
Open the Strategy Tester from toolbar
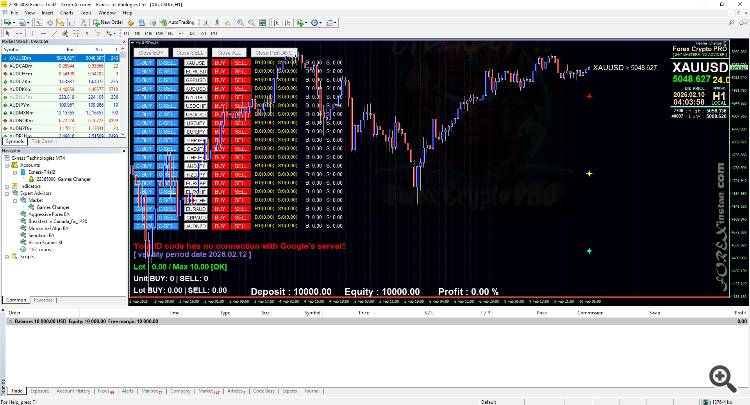[83, 22]
